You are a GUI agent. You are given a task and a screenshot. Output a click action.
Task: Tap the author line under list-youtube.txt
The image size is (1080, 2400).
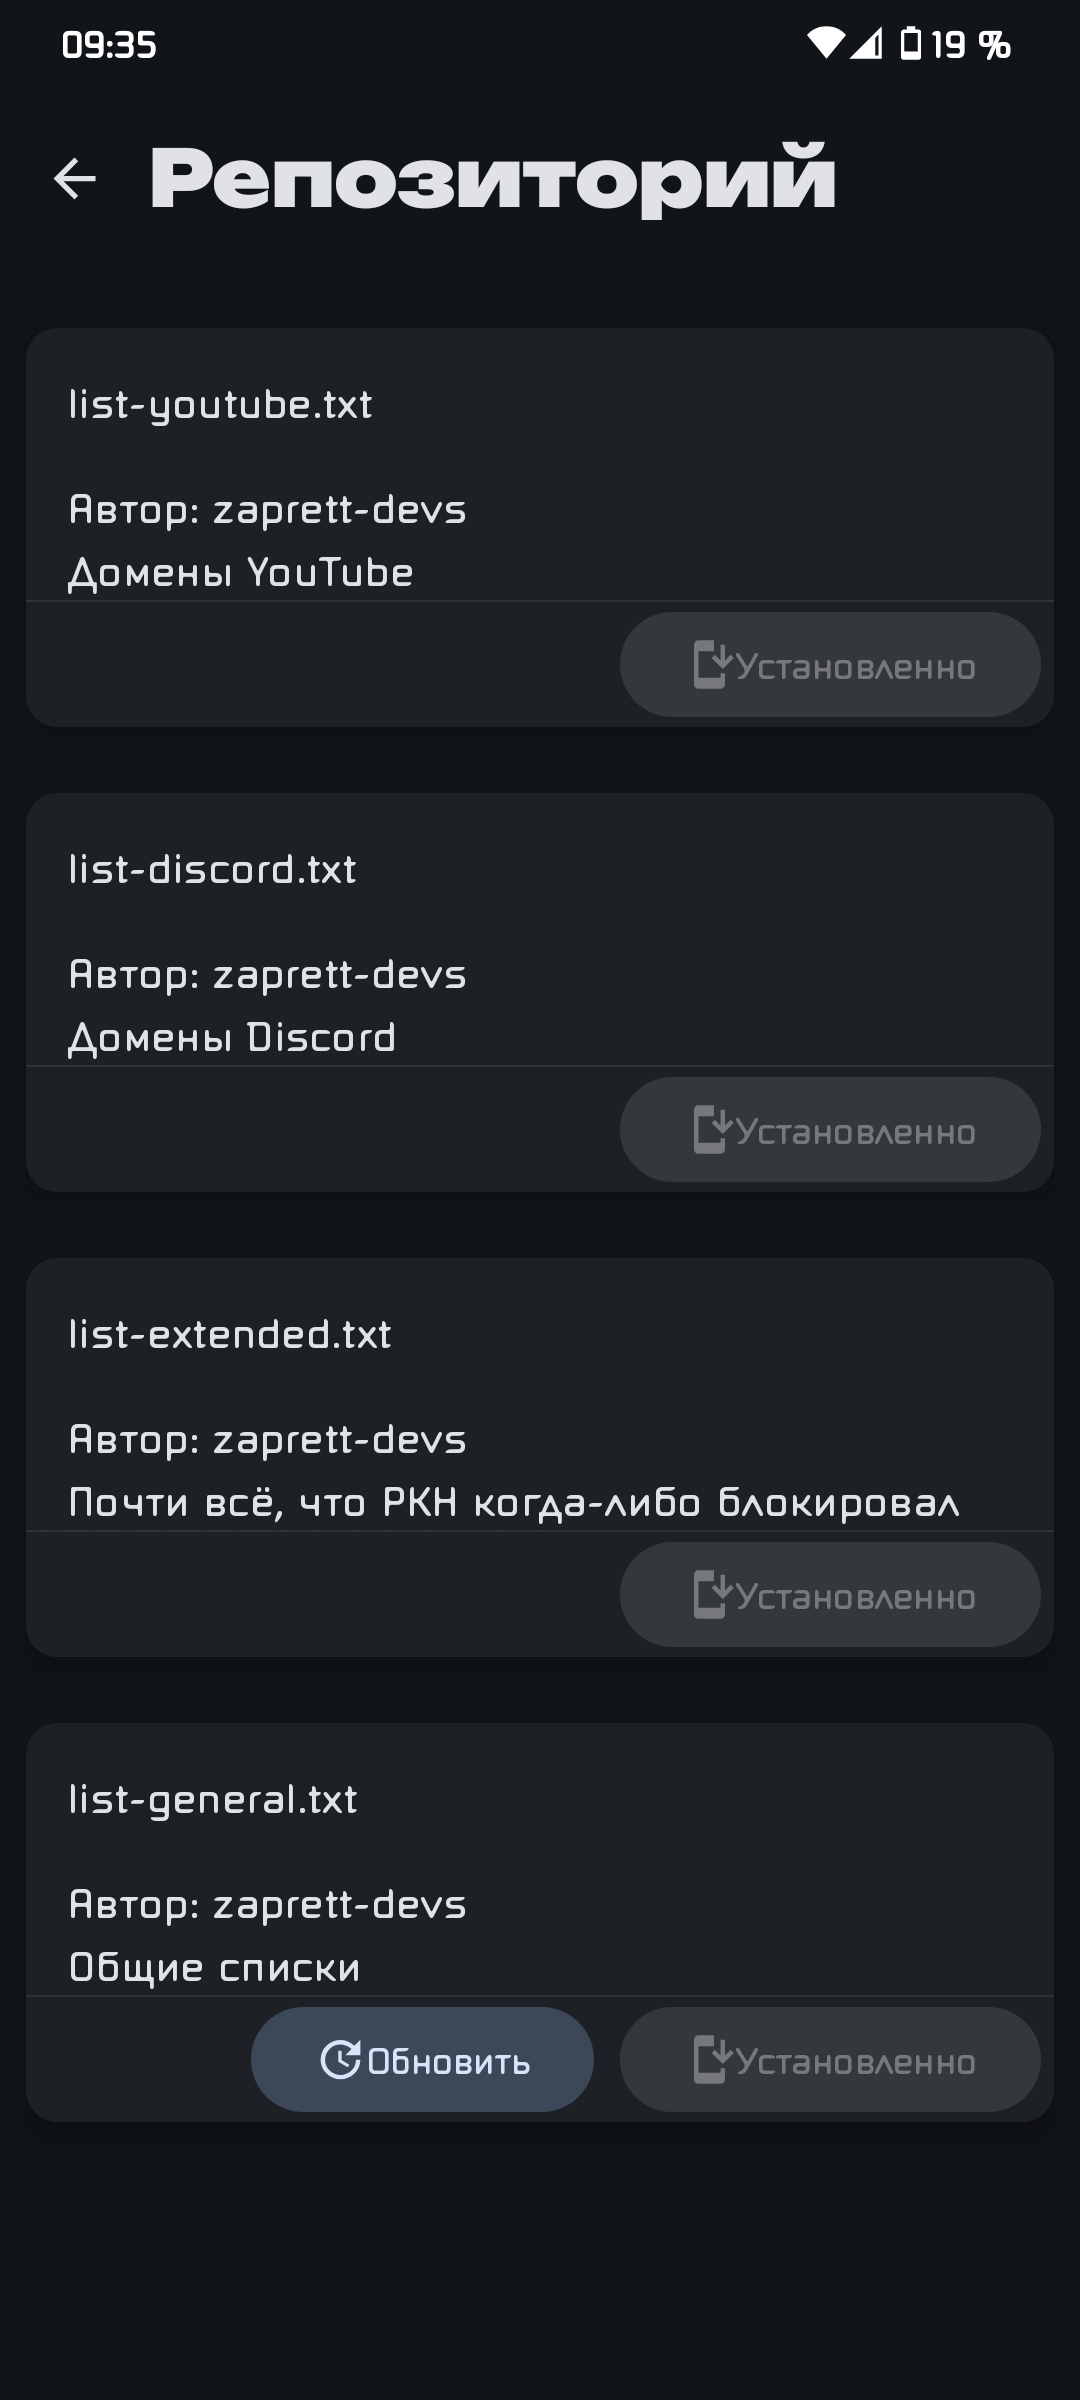click(x=268, y=510)
